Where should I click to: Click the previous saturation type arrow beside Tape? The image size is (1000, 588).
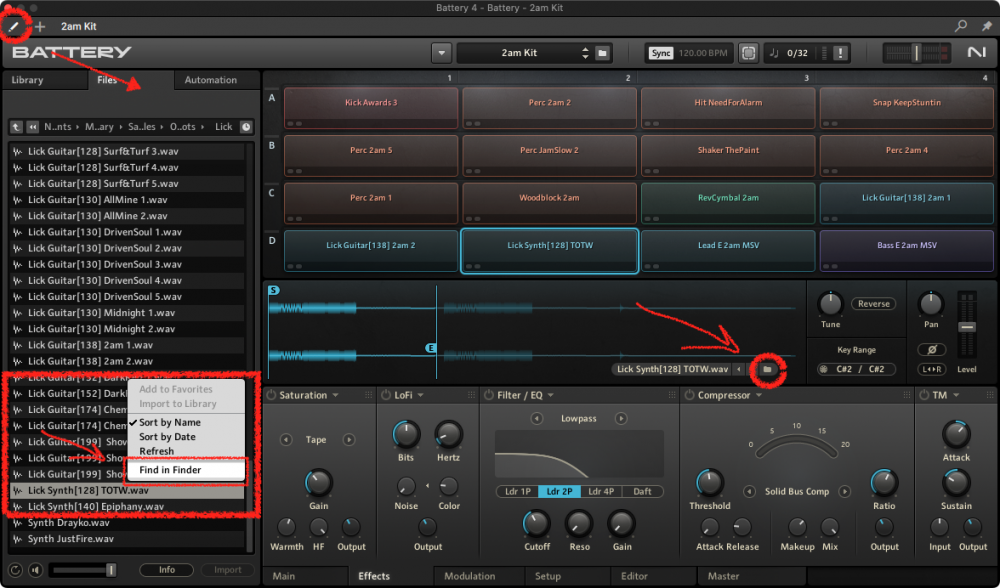[286, 440]
